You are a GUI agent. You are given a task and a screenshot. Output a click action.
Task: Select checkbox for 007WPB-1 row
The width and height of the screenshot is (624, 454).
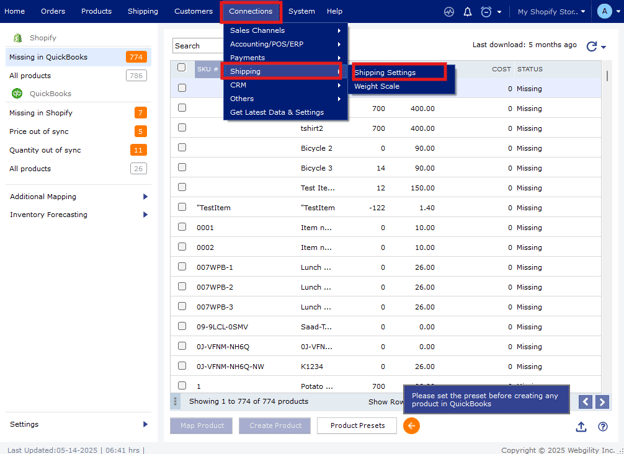(x=181, y=267)
